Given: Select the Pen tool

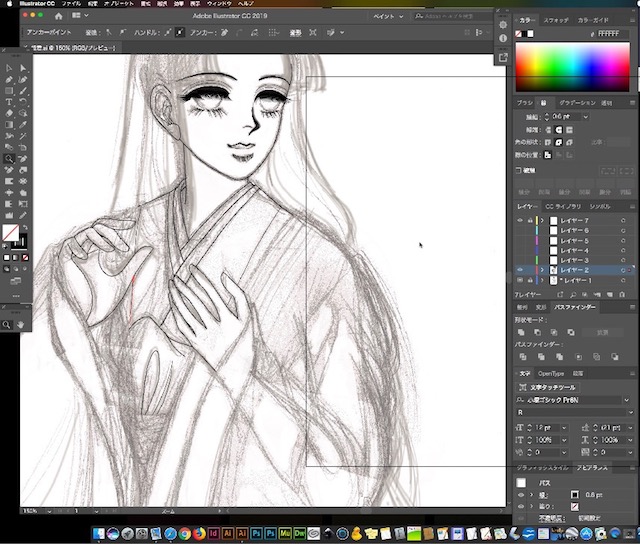Looking at the screenshot, I should point(9,80).
